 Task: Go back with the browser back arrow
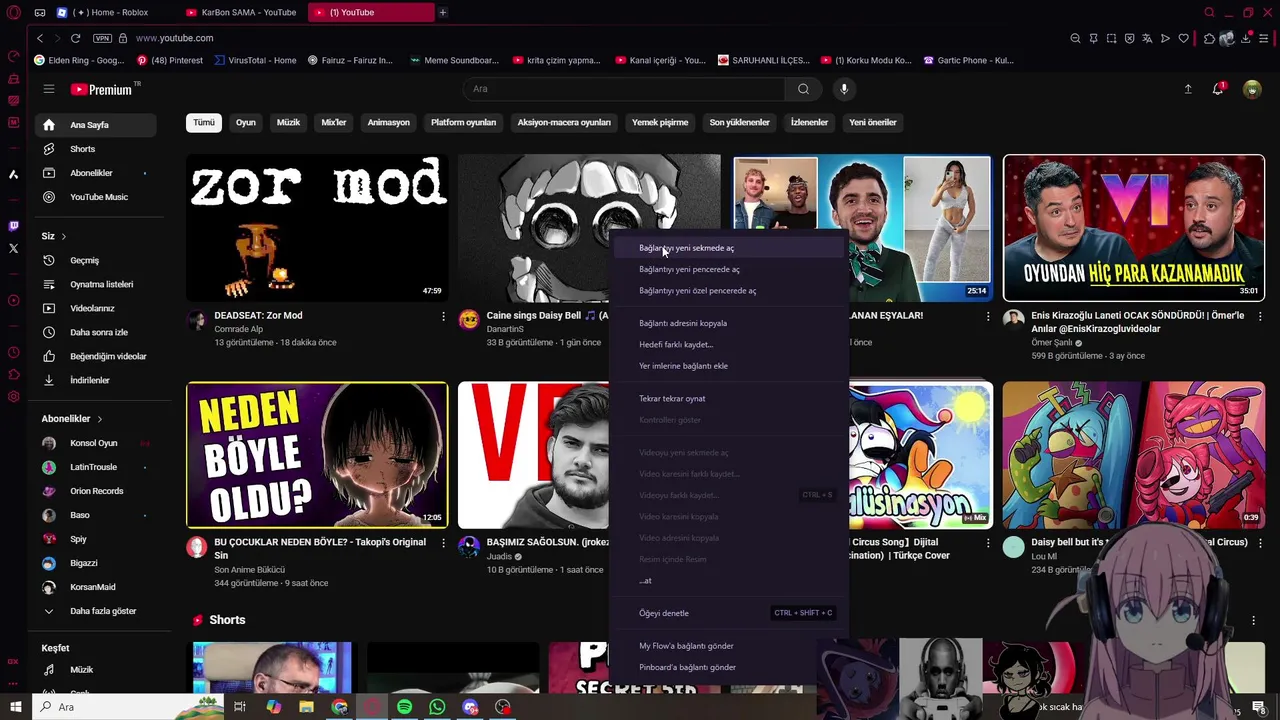40,38
